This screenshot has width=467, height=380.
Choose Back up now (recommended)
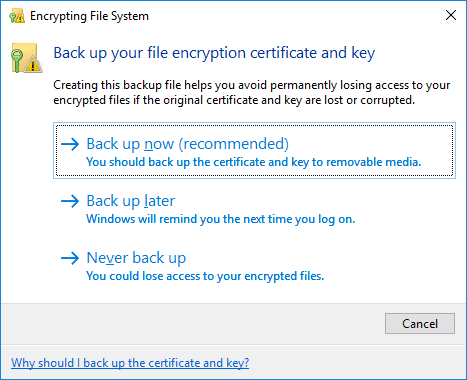[254, 150]
